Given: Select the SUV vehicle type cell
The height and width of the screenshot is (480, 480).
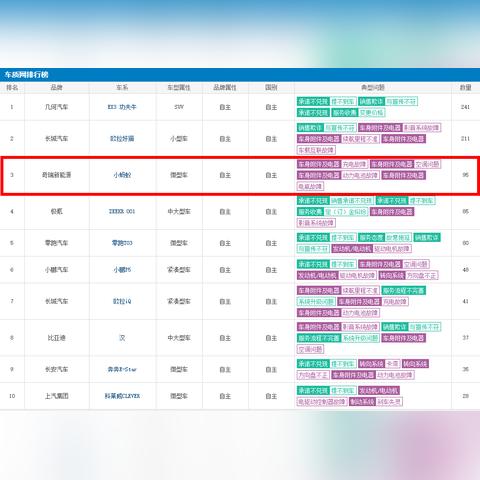Looking at the screenshot, I should 179,107.
